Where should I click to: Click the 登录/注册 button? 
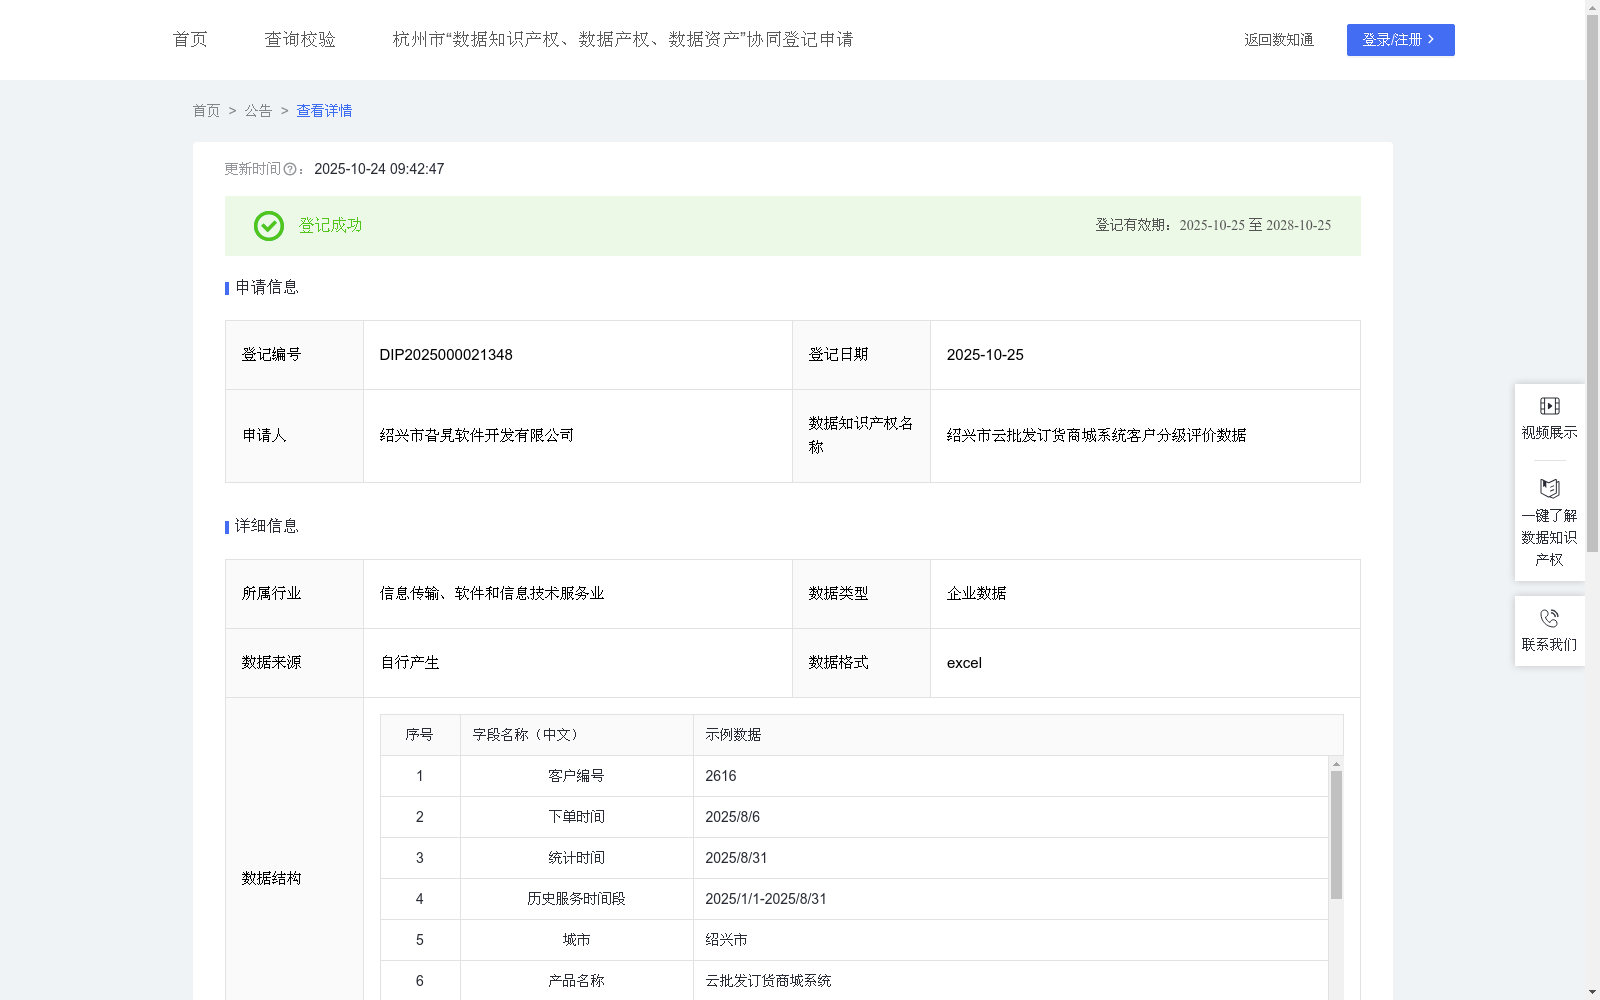coord(1400,40)
